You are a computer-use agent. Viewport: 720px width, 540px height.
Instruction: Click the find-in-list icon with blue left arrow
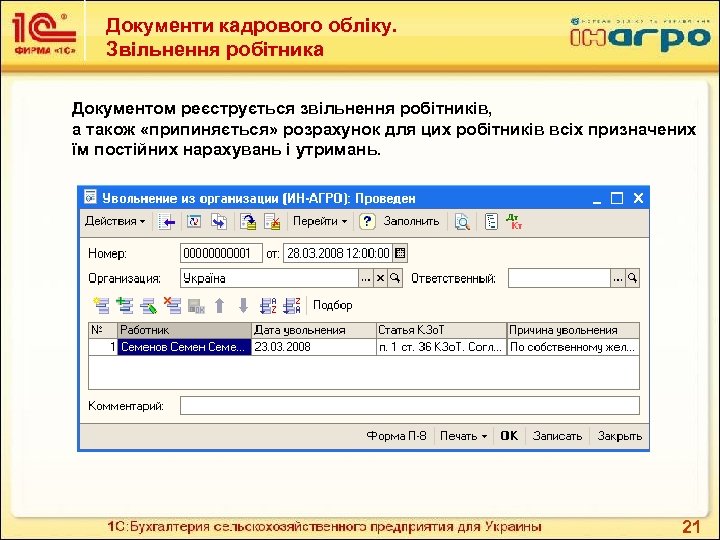167,222
